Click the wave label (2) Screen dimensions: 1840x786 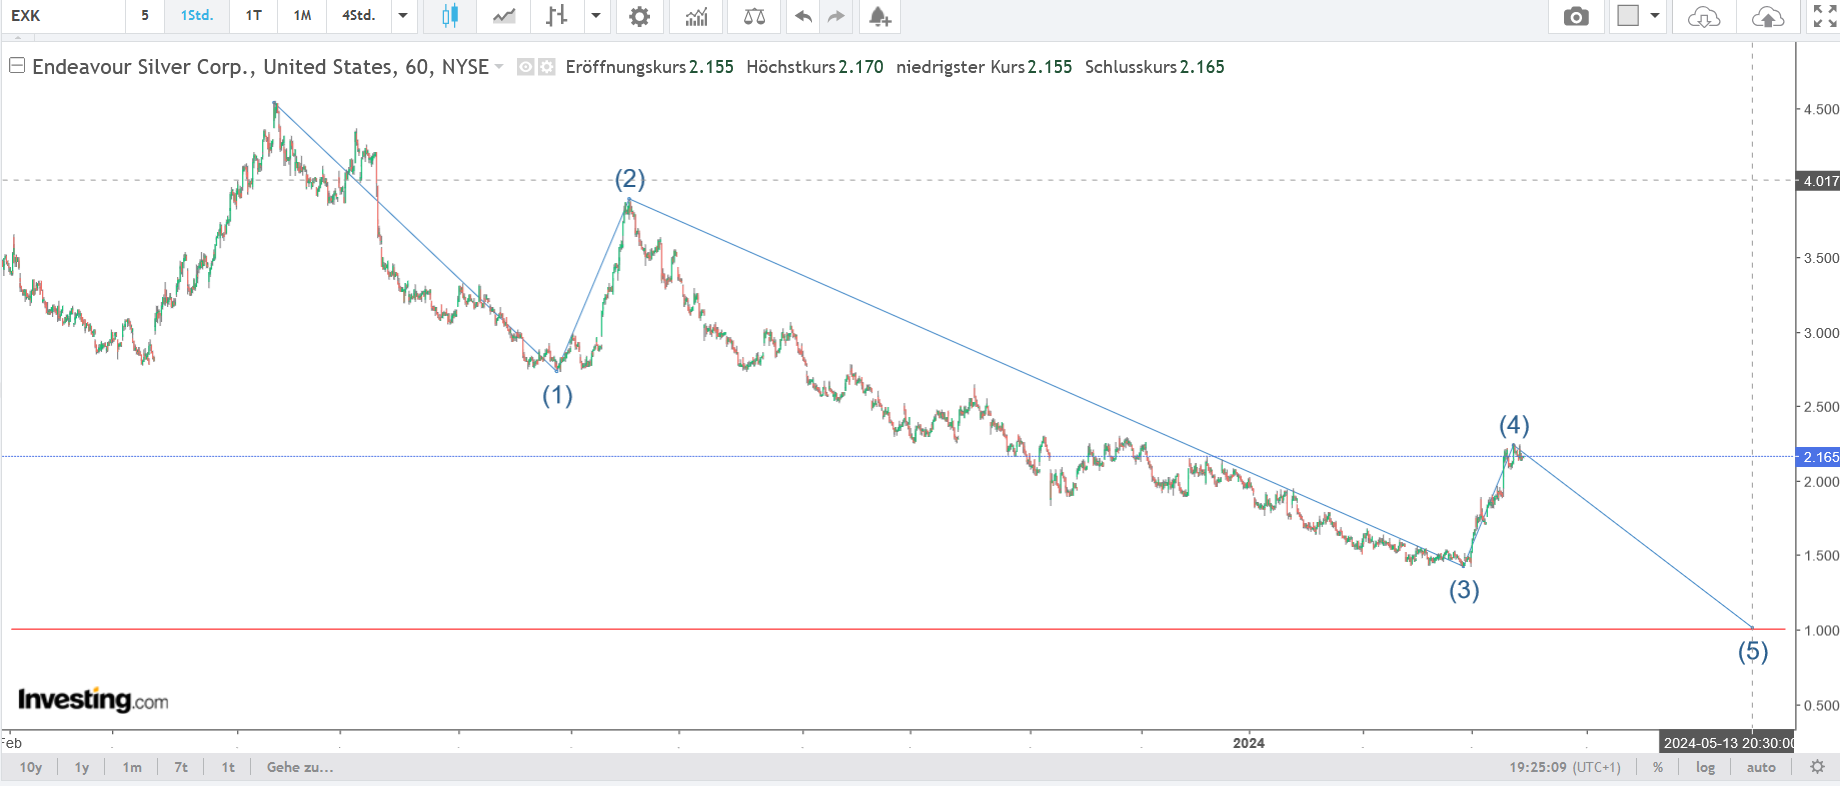(x=630, y=178)
